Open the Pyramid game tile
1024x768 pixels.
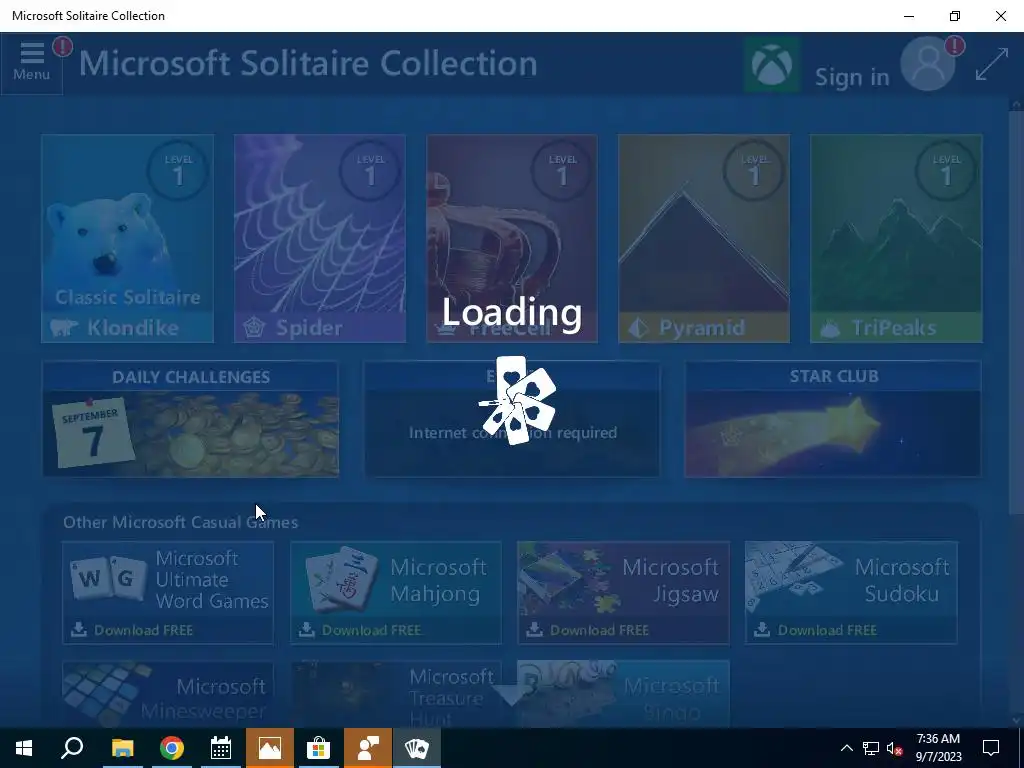[704, 238]
